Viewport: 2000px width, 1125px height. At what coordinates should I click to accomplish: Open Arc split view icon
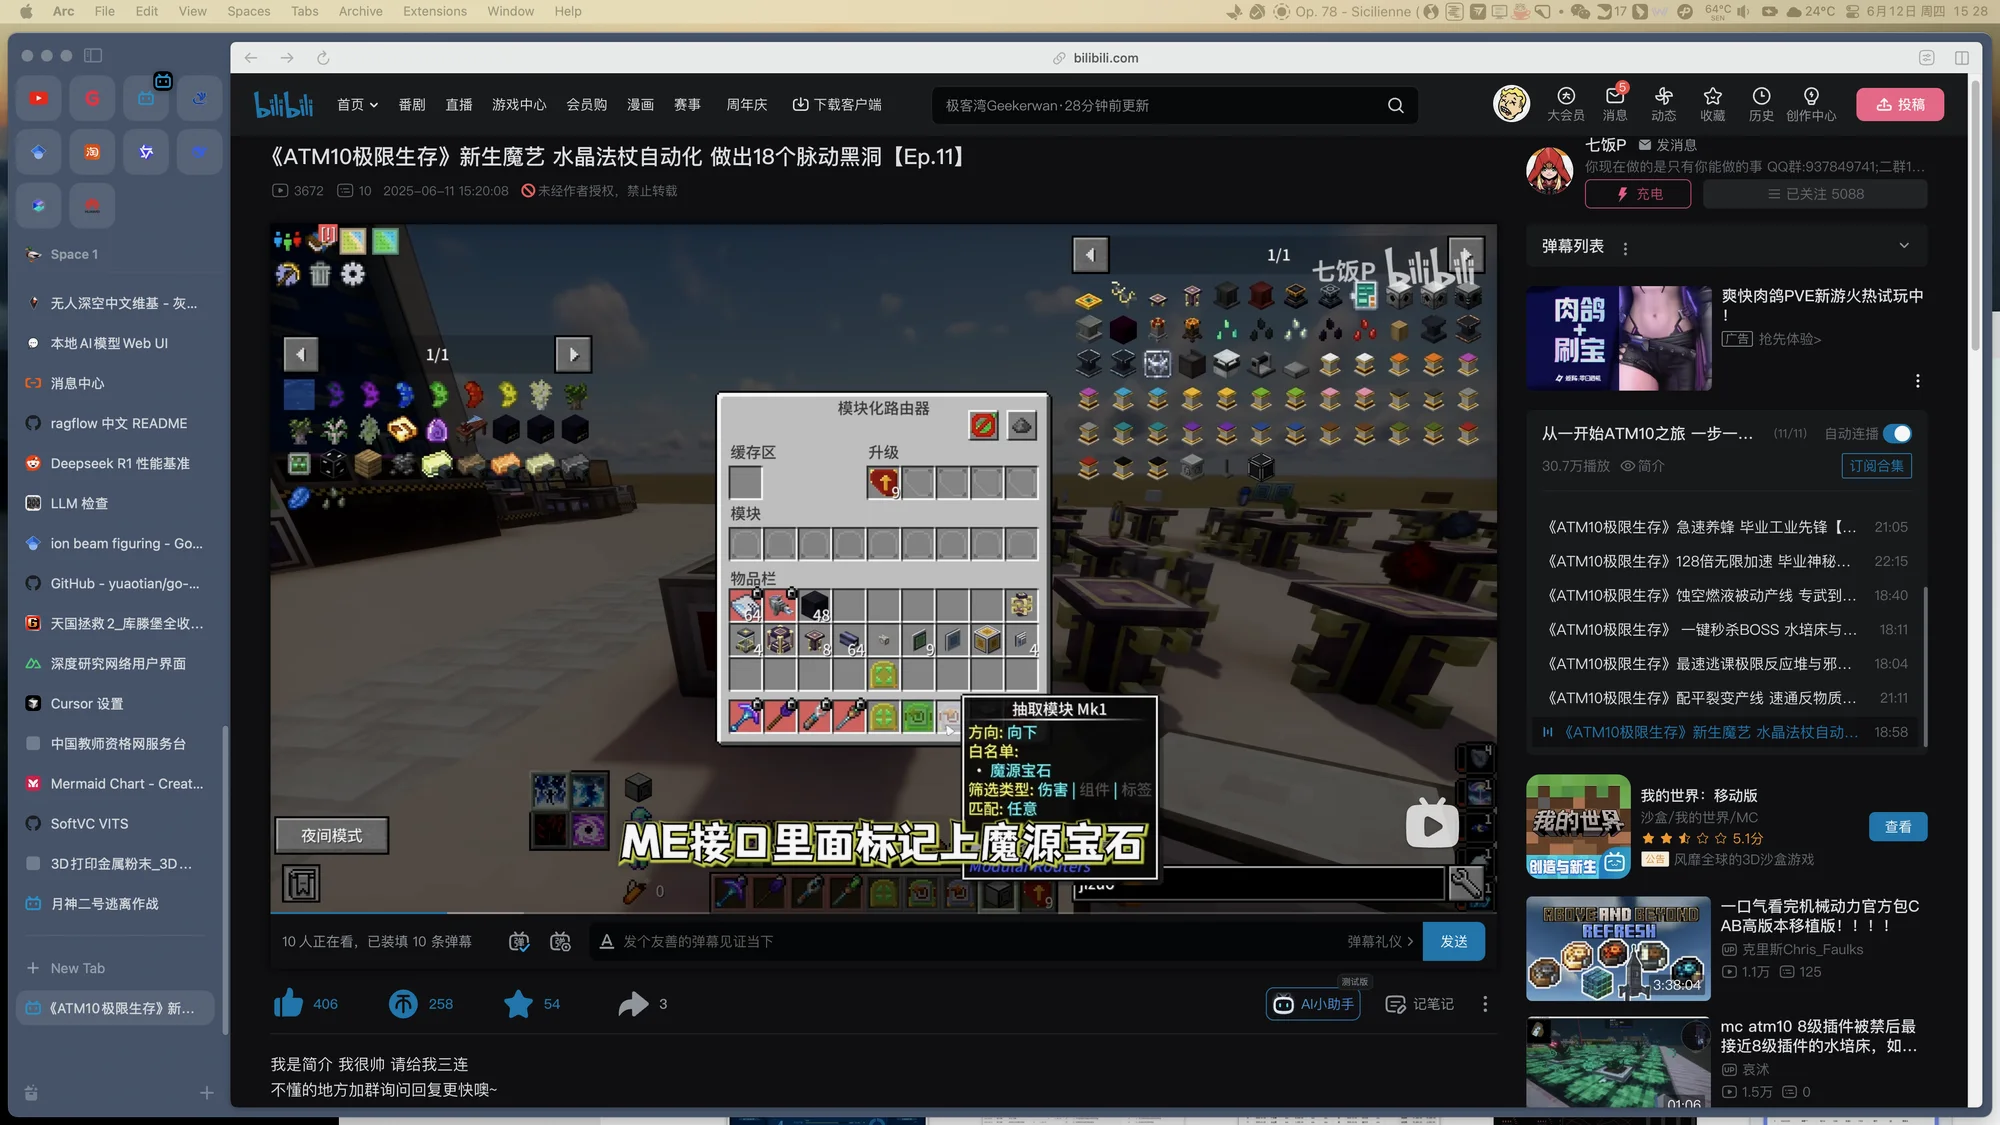click(x=1962, y=58)
